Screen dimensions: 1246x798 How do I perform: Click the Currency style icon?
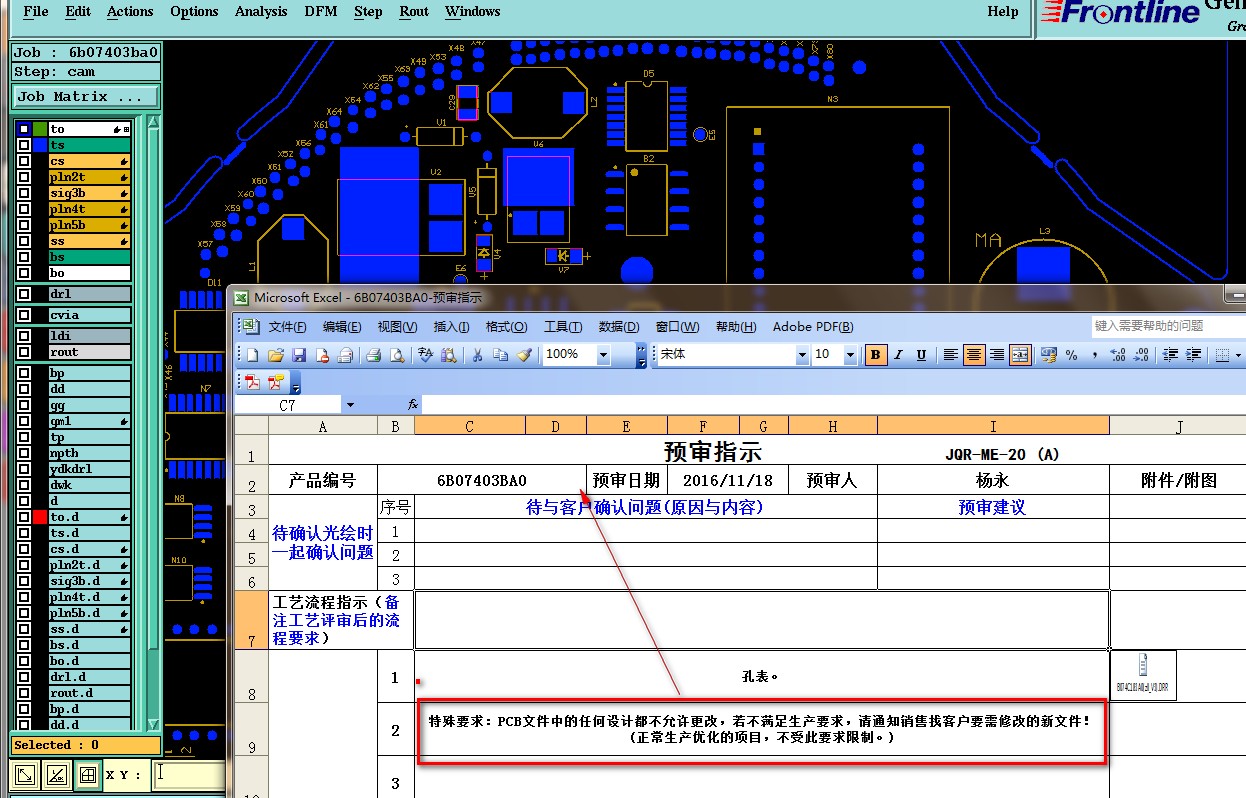coord(1048,355)
